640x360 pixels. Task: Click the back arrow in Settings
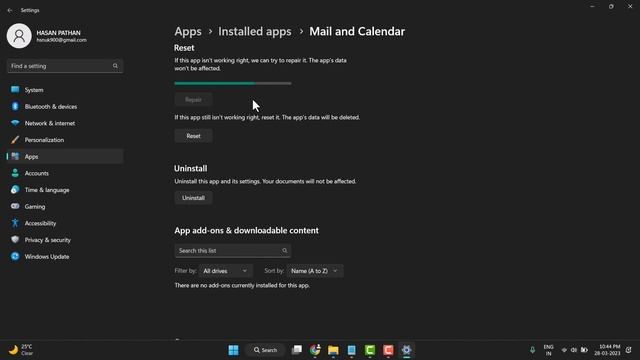pyautogui.click(x=10, y=10)
